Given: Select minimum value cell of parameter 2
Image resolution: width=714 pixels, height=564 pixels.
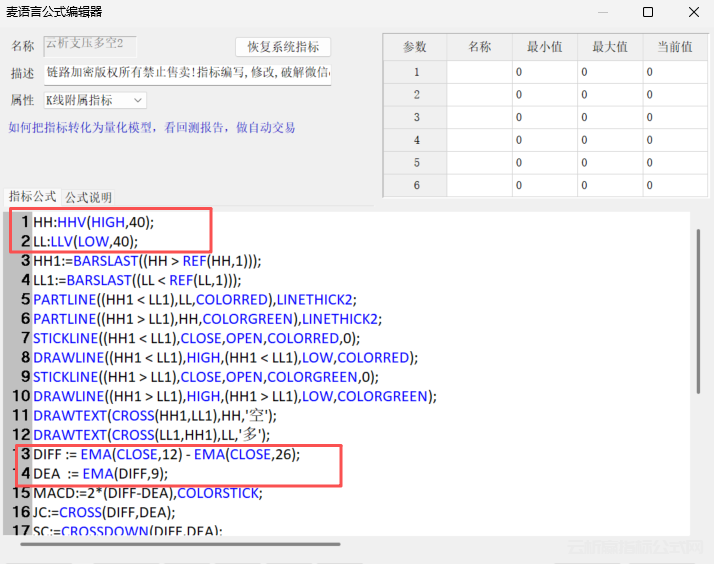Looking at the screenshot, I should click(545, 94).
